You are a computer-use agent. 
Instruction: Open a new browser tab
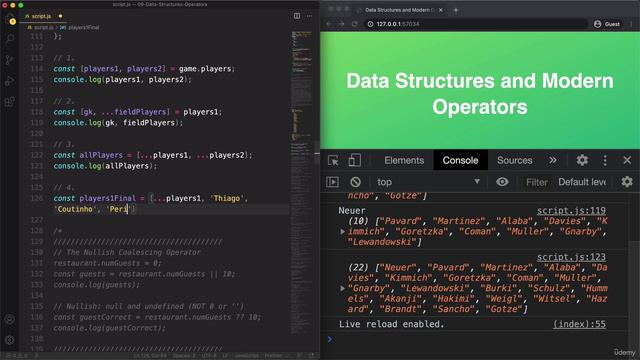pyautogui.click(x=456, y=10)
